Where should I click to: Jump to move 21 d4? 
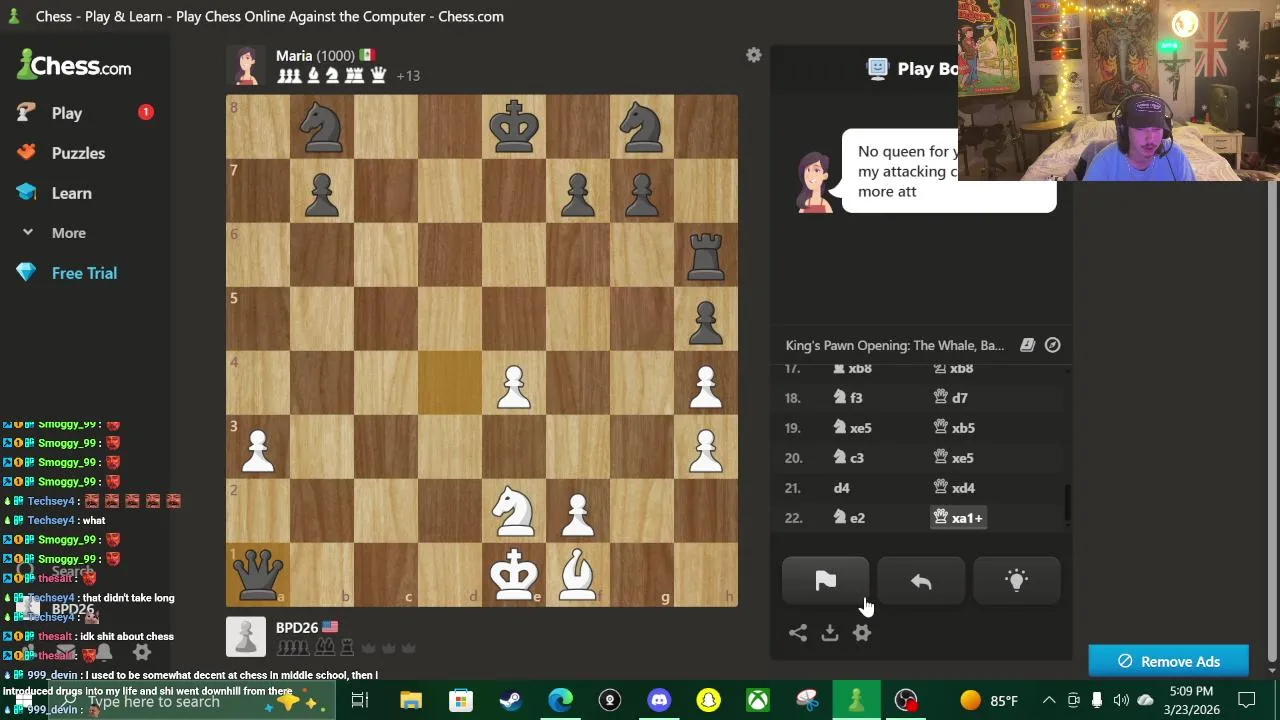[842, 488]
